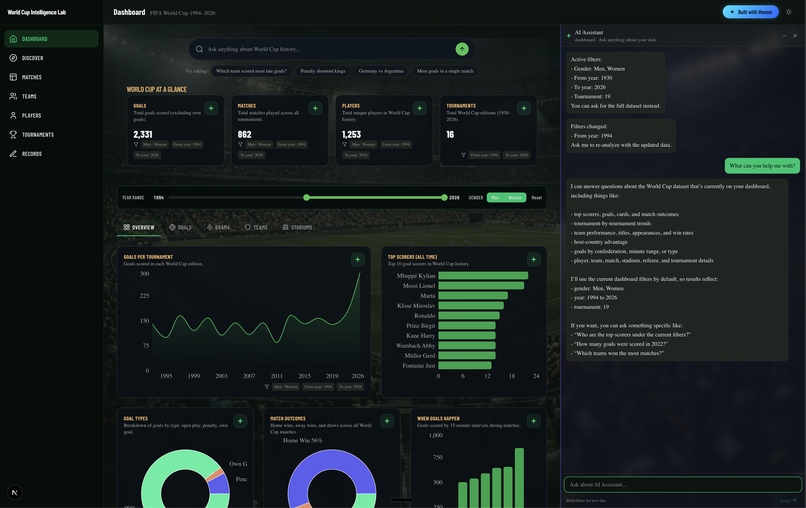Click filter funnel icon on Players card

coord(344,144)
